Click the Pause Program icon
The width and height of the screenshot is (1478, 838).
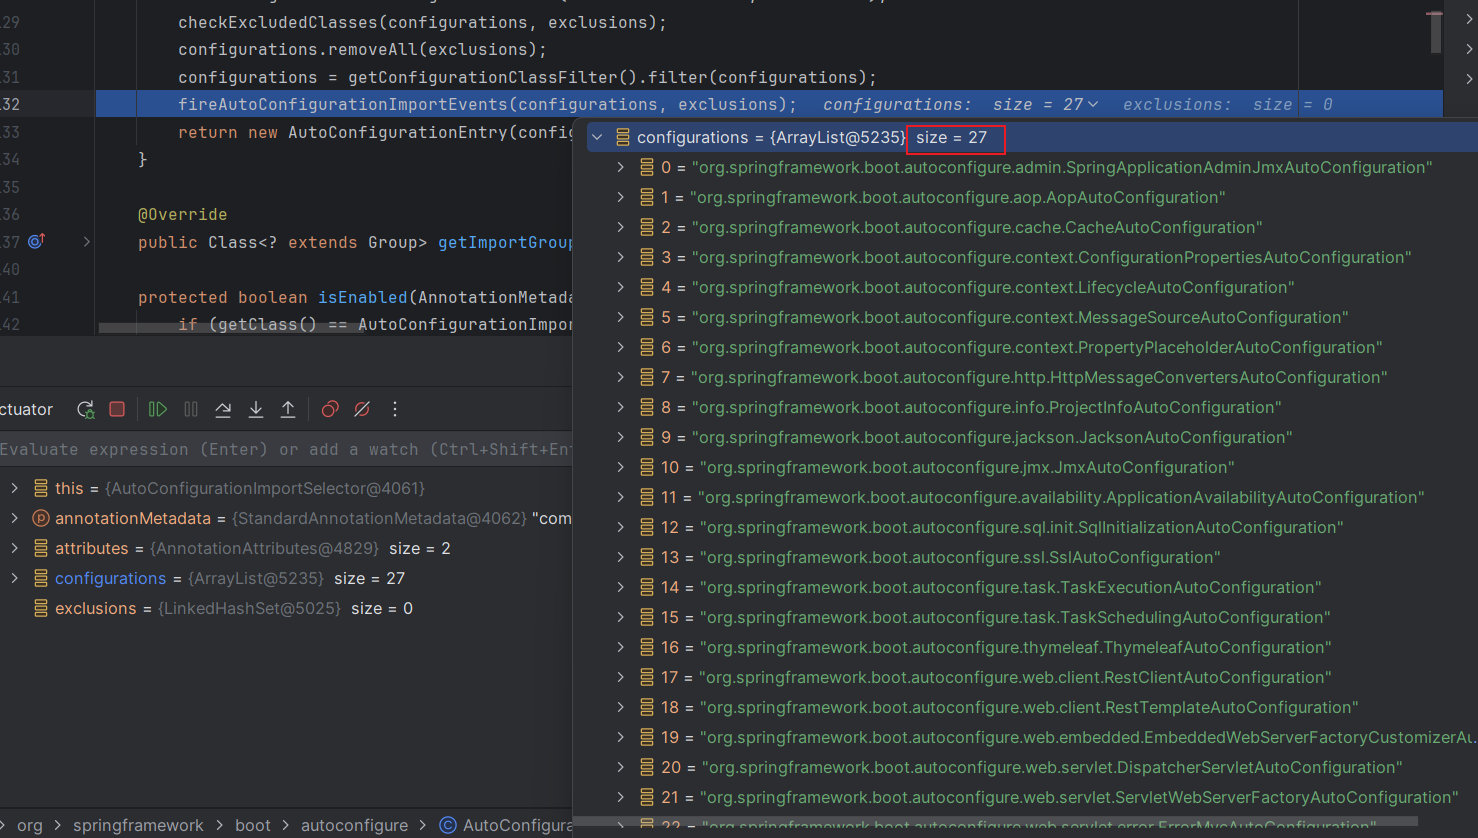click(191, 409)
